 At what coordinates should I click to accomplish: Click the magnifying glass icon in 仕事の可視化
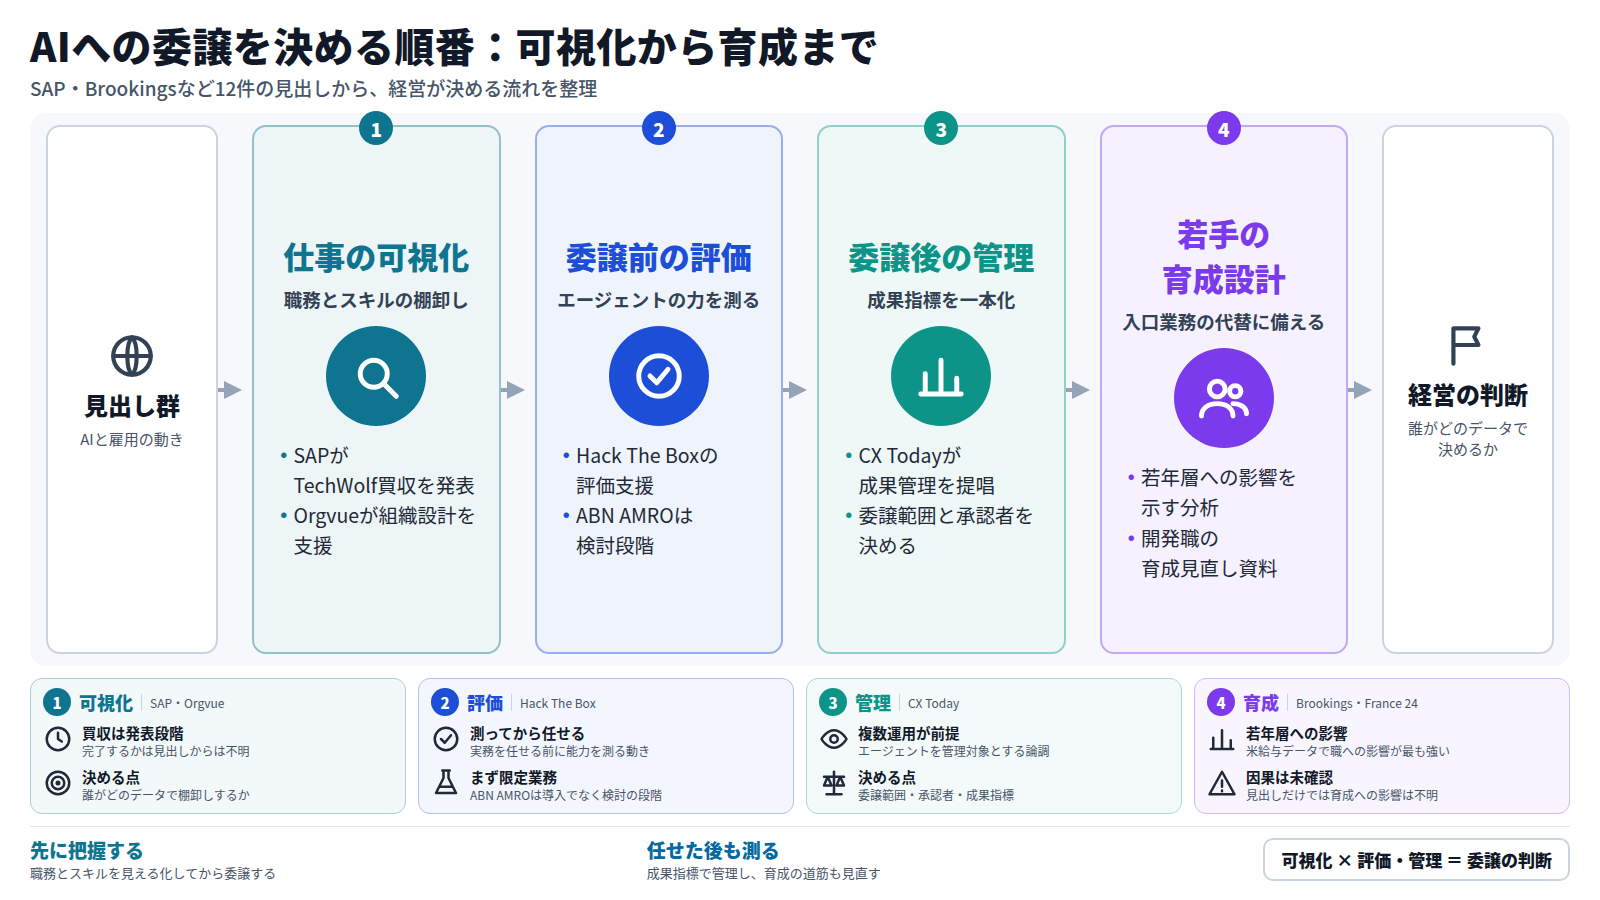tap(376, 376)
